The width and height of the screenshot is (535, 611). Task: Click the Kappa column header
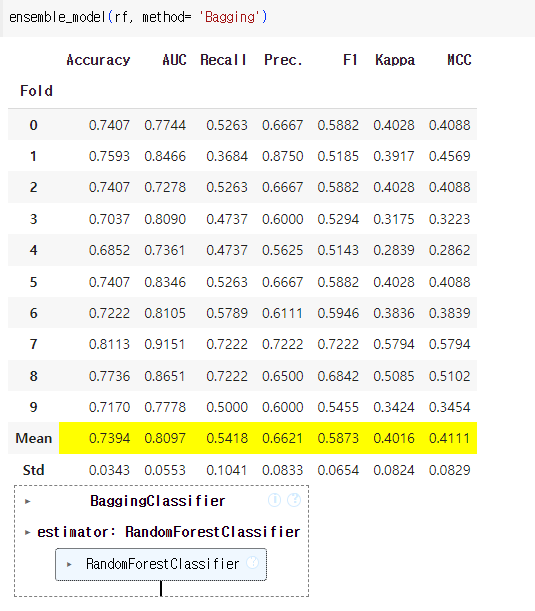click(395, 60)
